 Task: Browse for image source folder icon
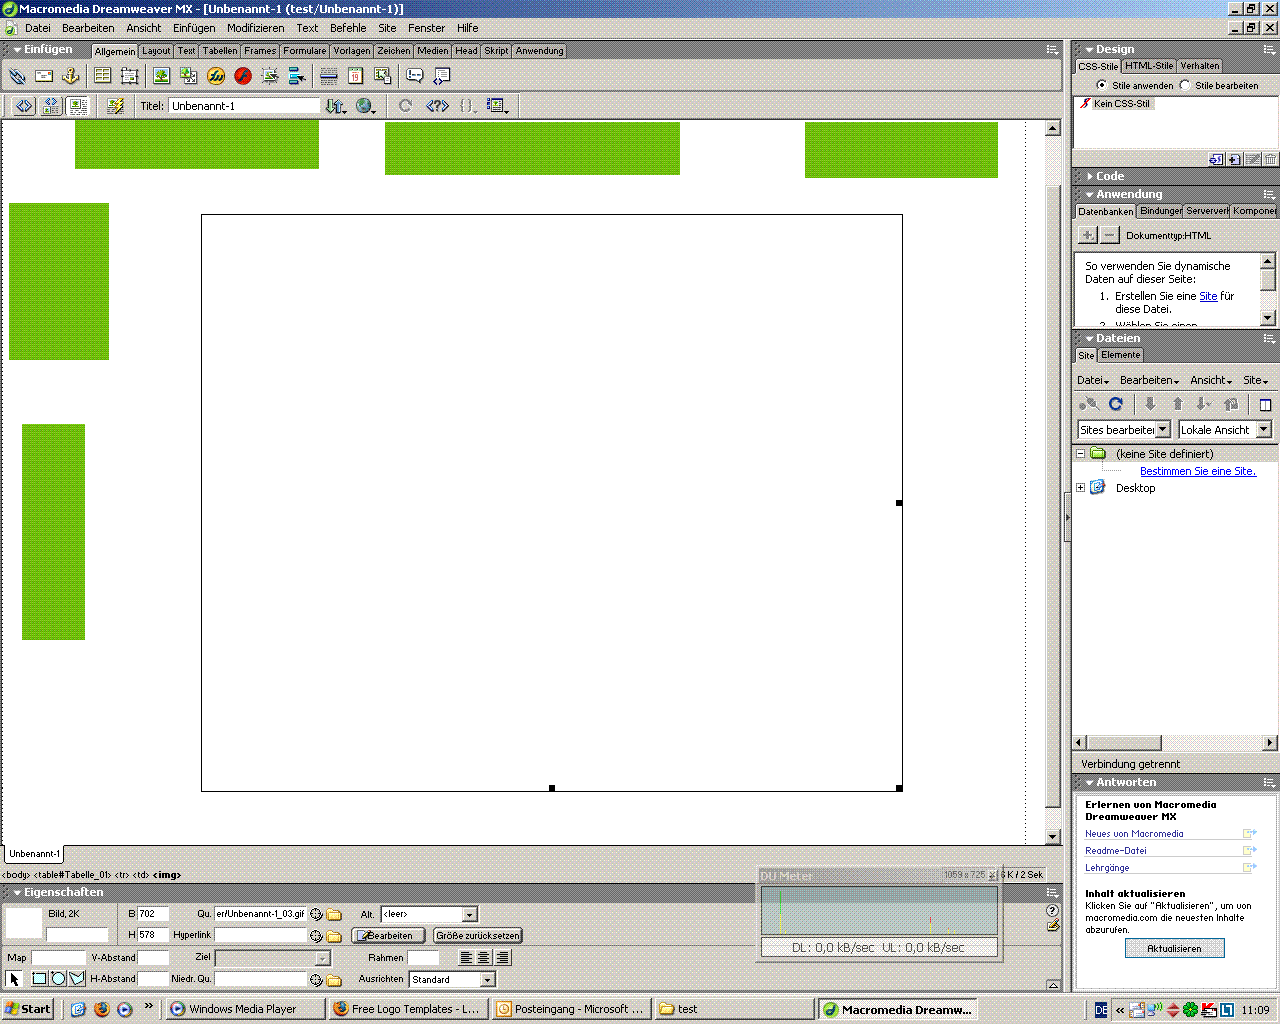334,914
